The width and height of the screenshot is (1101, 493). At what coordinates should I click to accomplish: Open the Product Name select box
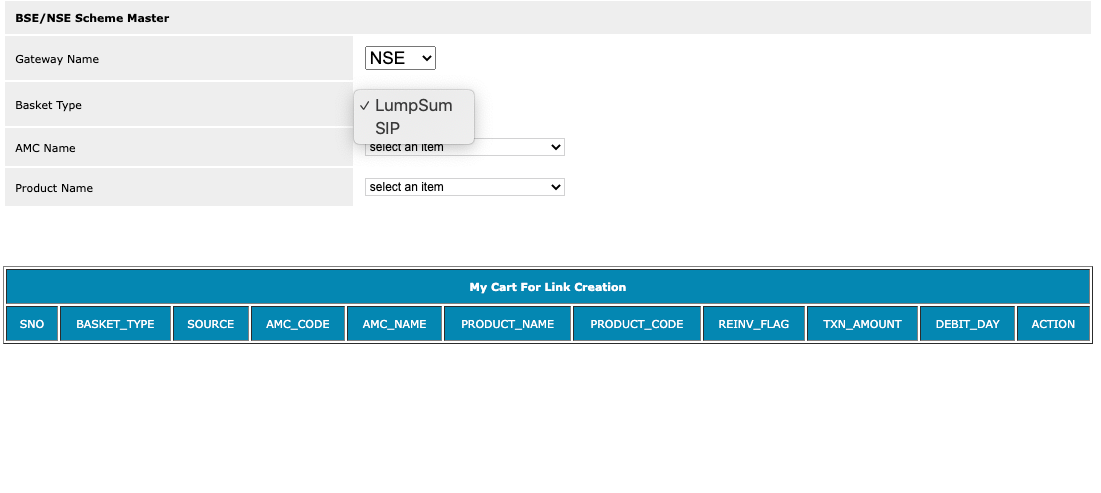coord(465,187)
